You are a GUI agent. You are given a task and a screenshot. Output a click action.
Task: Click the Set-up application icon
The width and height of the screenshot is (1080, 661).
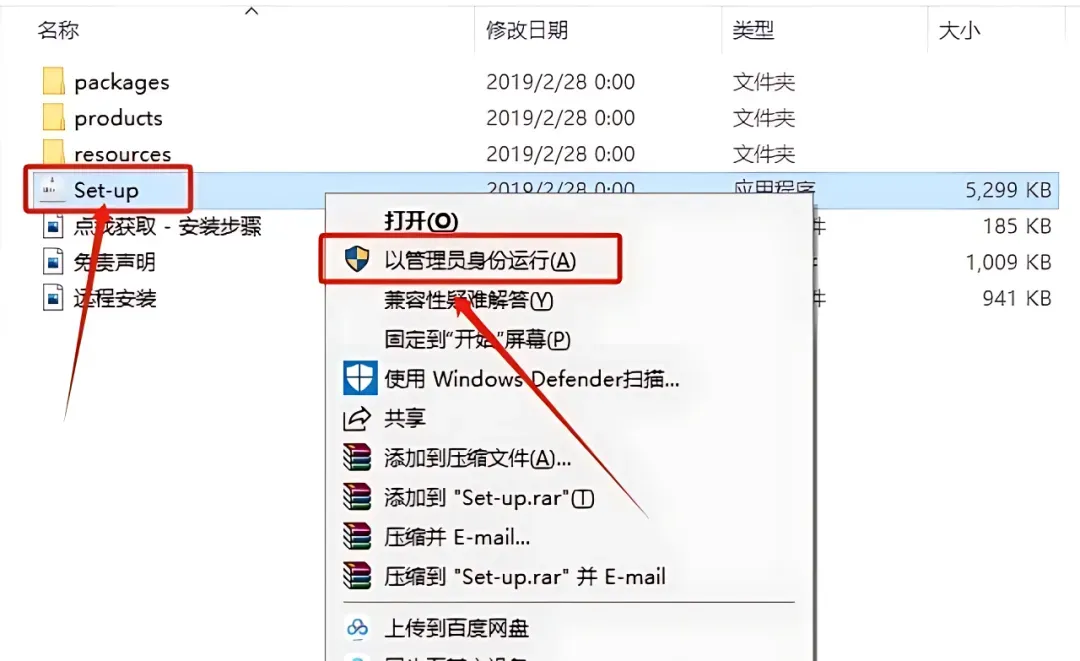51,189
